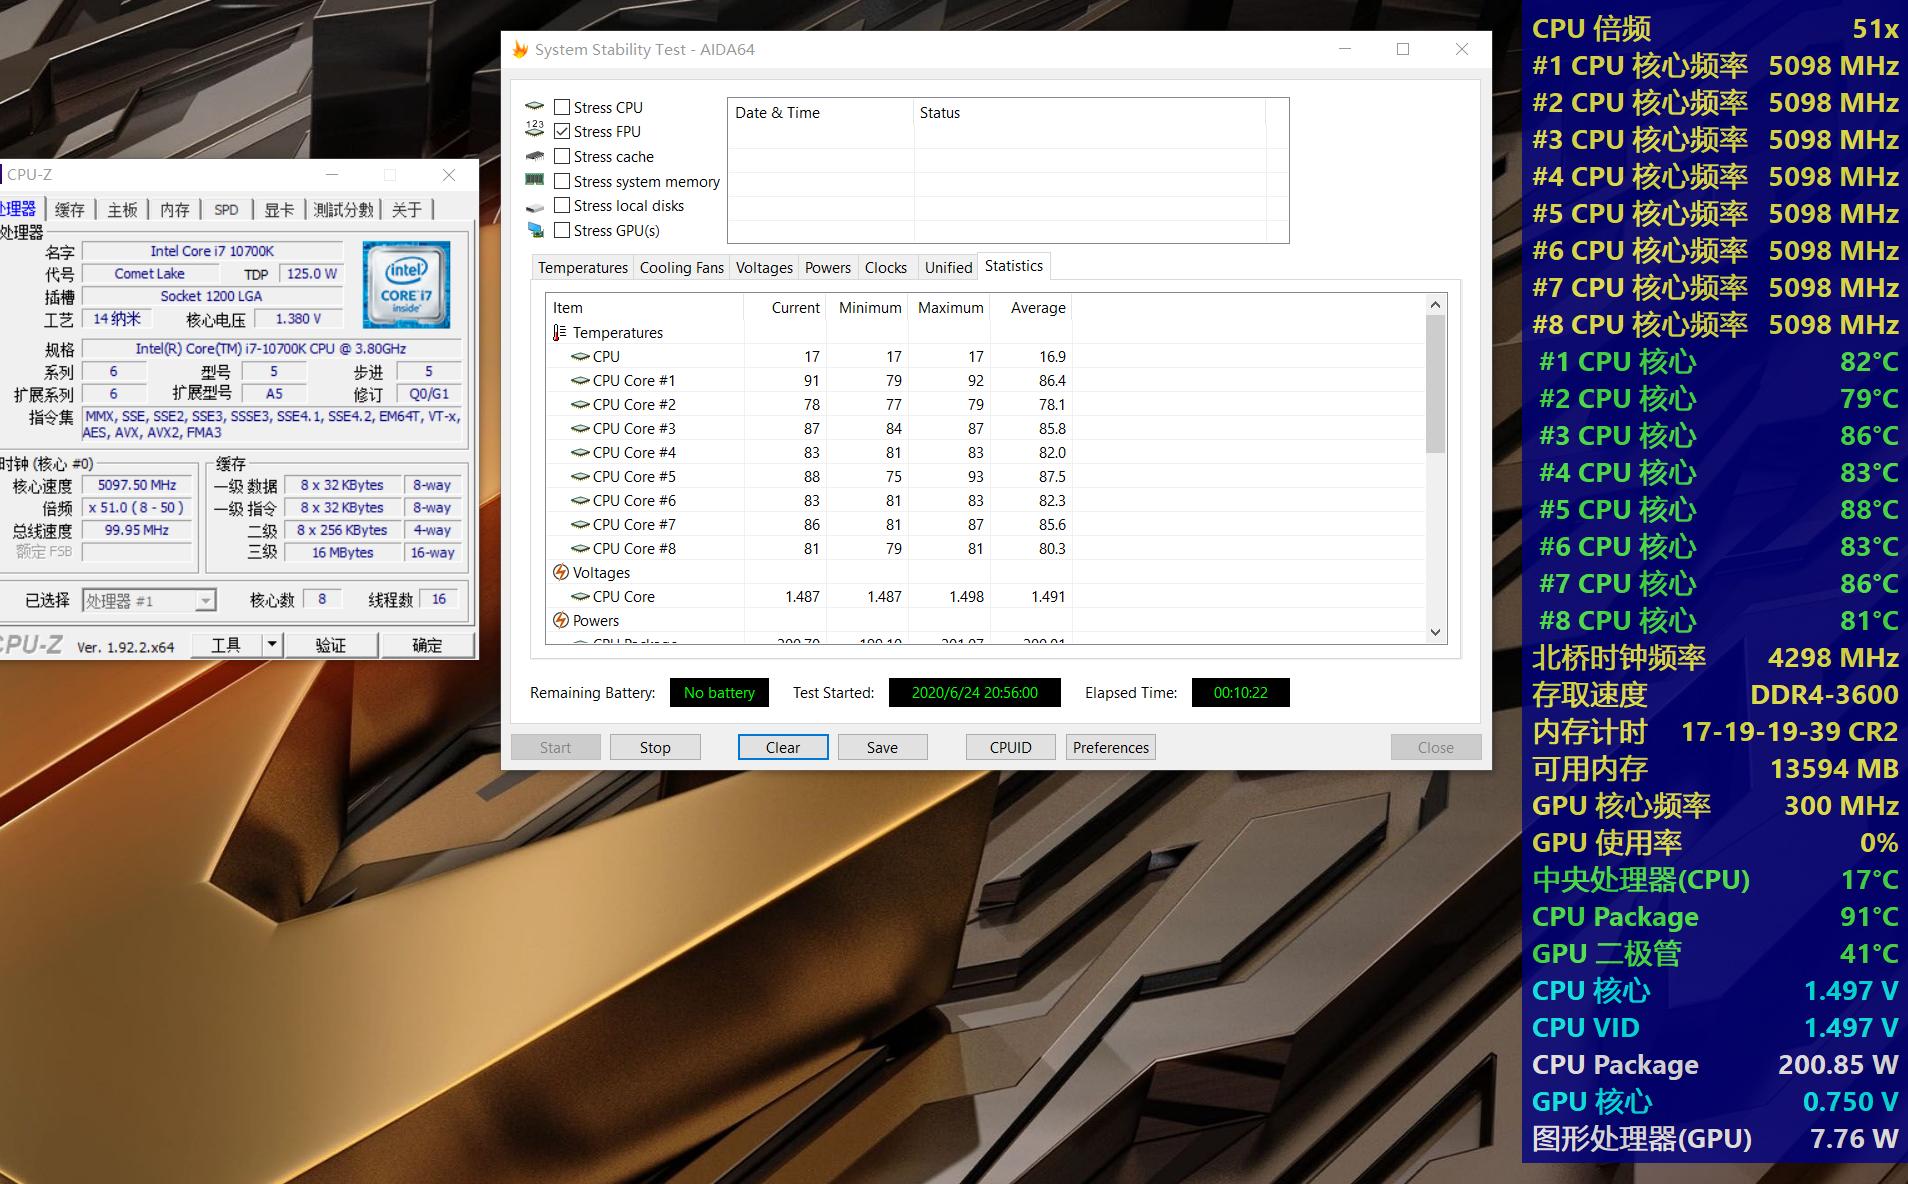
Task: Select the CPU Core #3 temperature row
Action: pyautogui.click(x=986, y=428)
